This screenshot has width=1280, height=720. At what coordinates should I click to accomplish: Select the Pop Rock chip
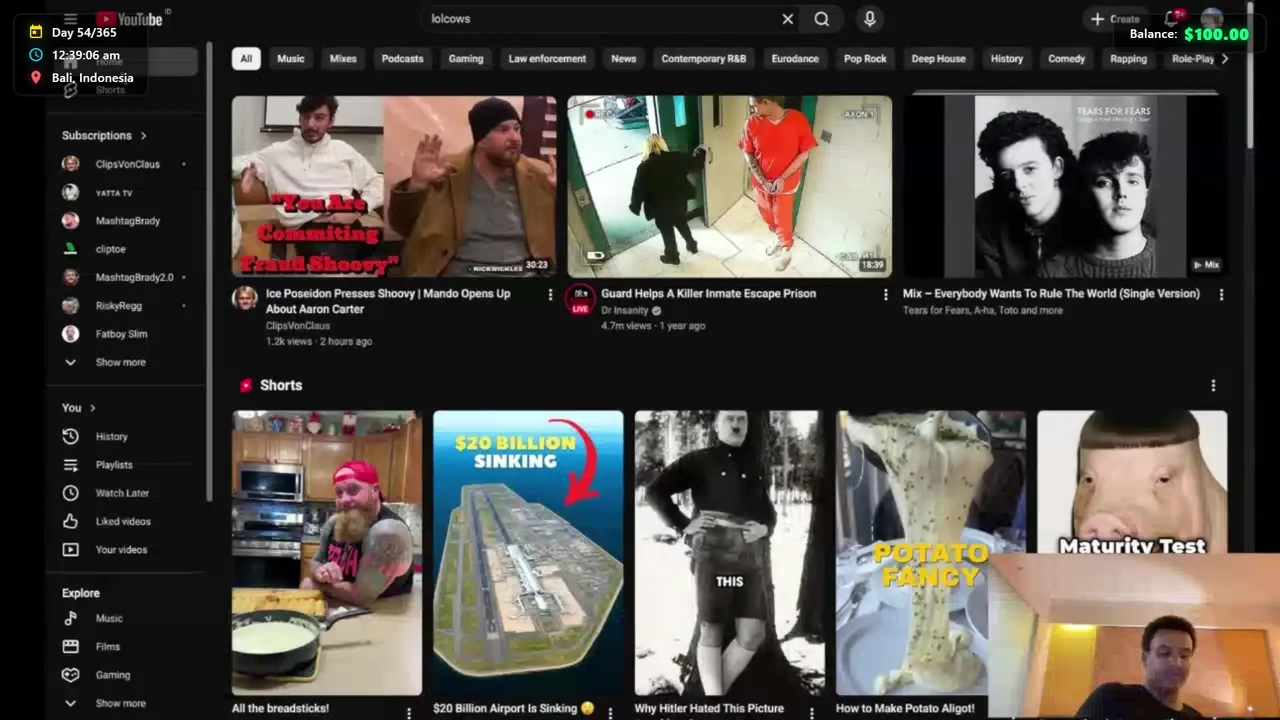click(865, 59)
